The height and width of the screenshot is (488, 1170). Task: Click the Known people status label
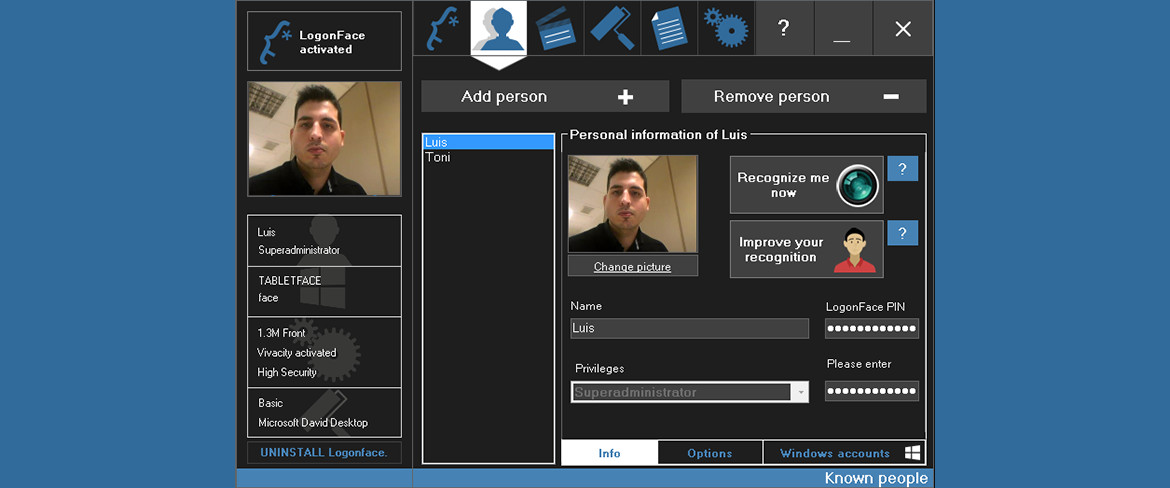click(876, 478)
